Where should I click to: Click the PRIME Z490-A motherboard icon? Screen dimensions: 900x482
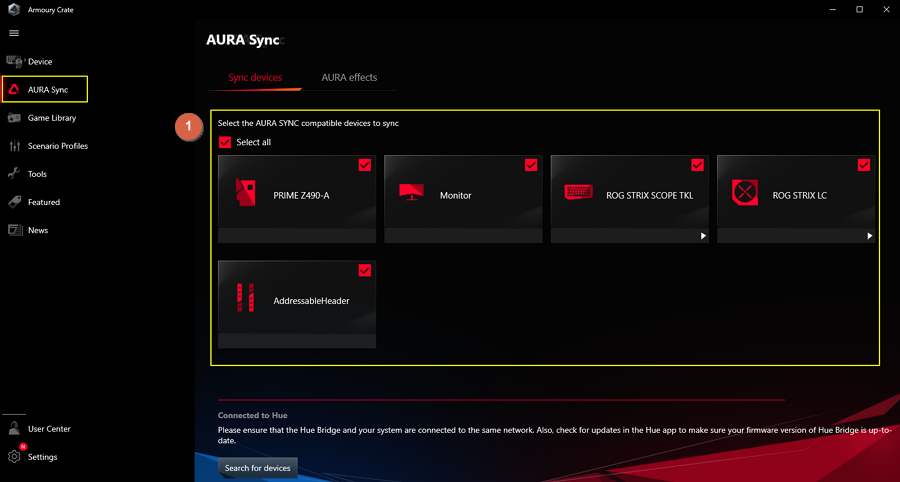pos(246,192)
